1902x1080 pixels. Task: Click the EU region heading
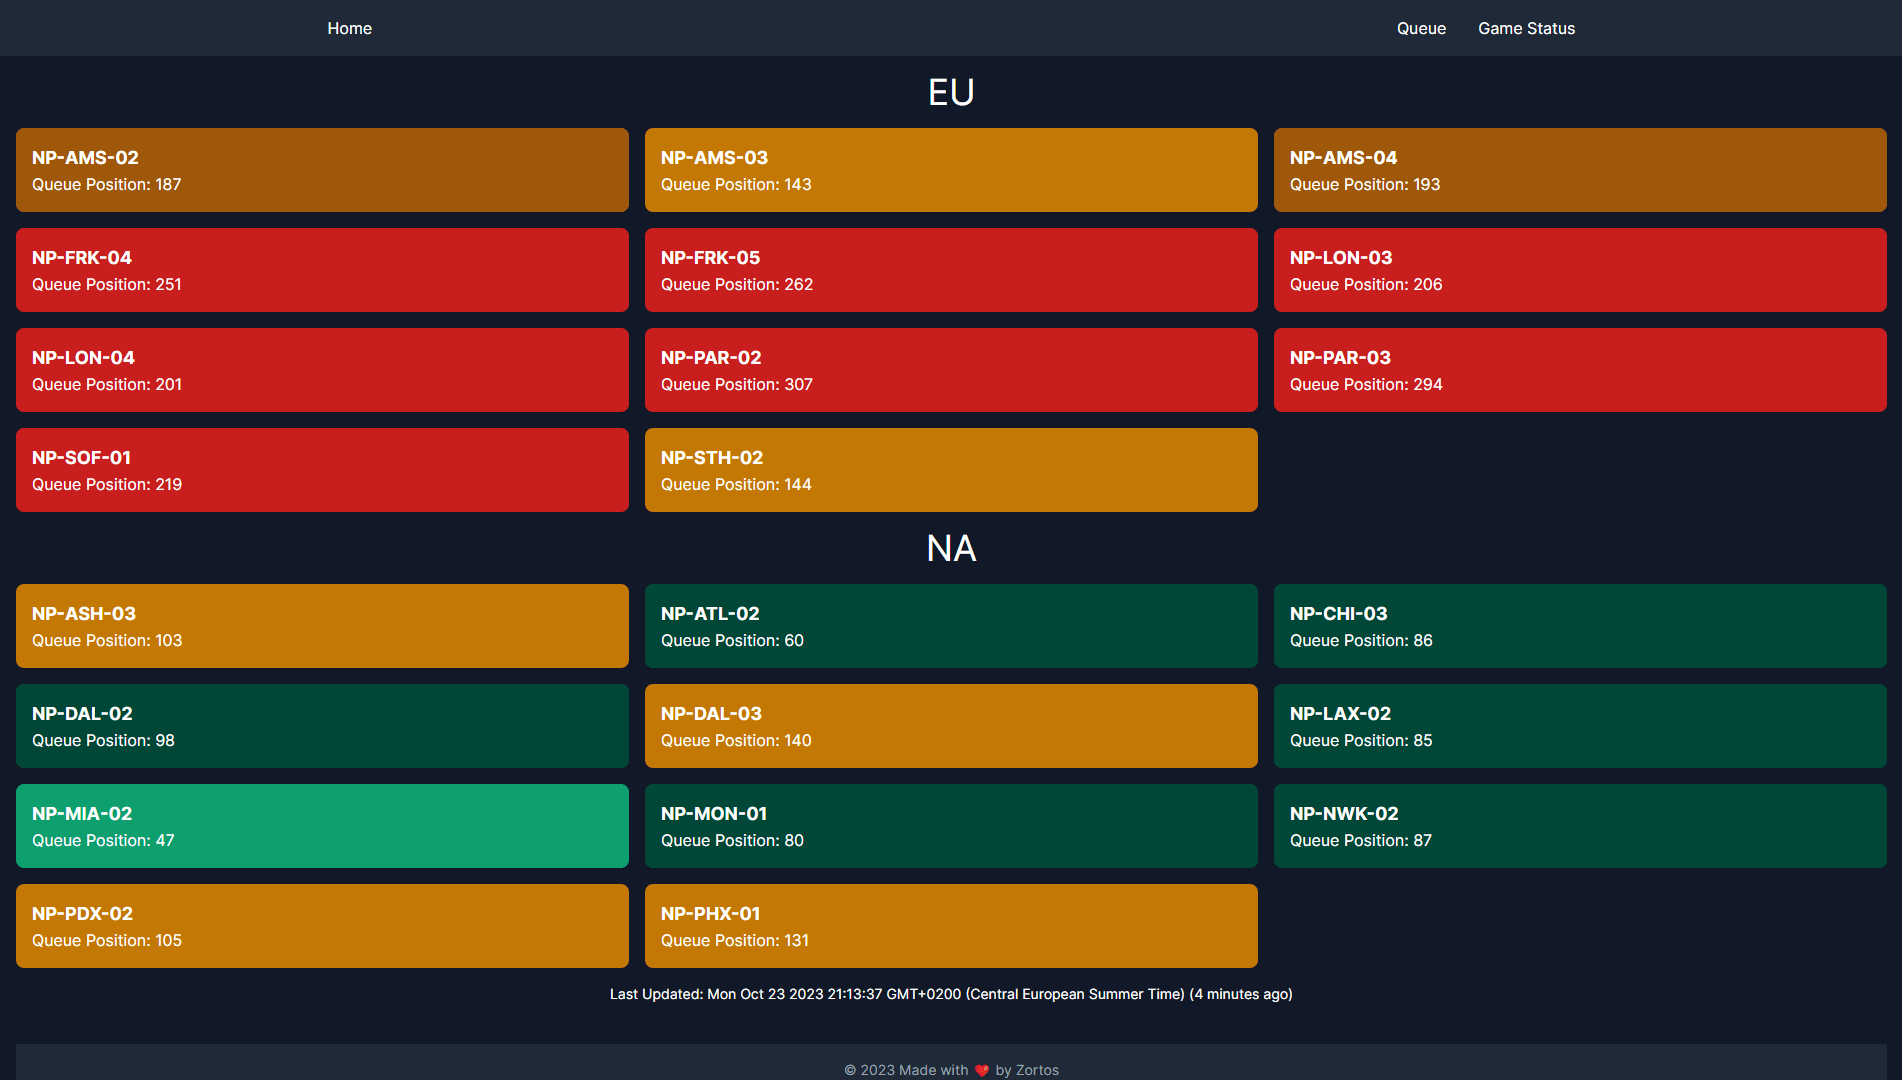tap(951, 92)
